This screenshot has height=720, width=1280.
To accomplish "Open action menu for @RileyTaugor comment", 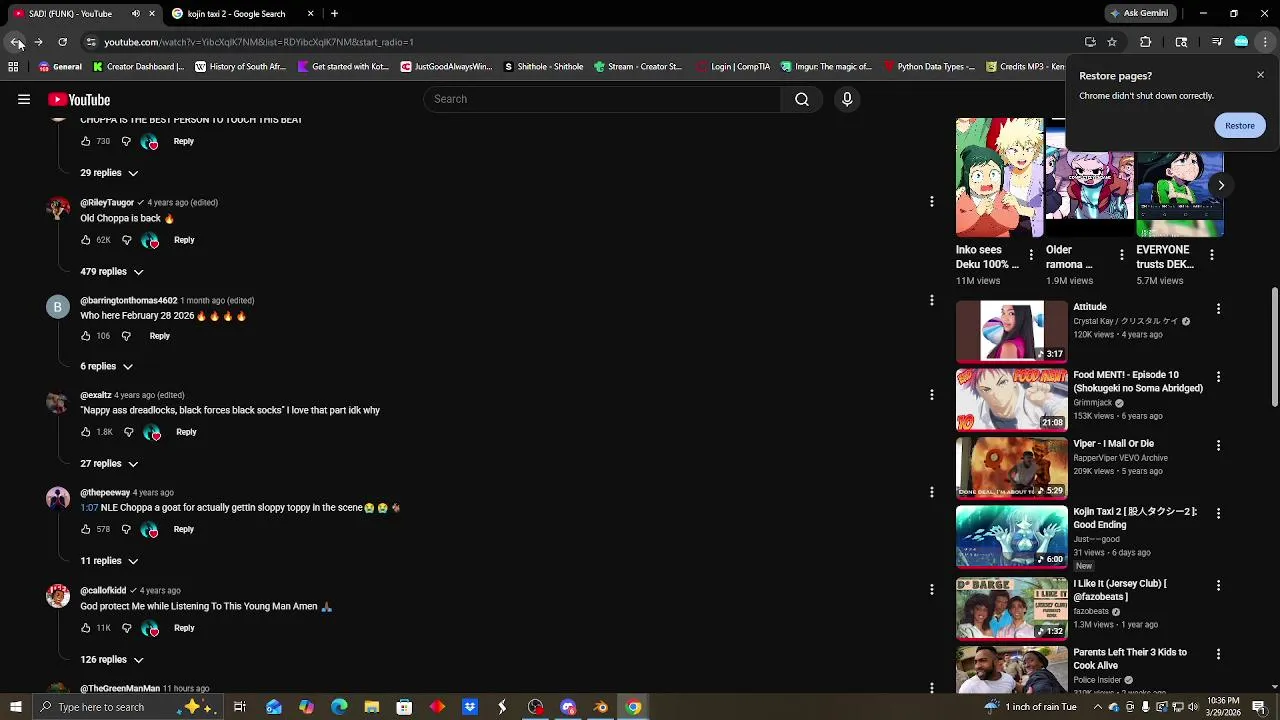I will click(931, 202).
